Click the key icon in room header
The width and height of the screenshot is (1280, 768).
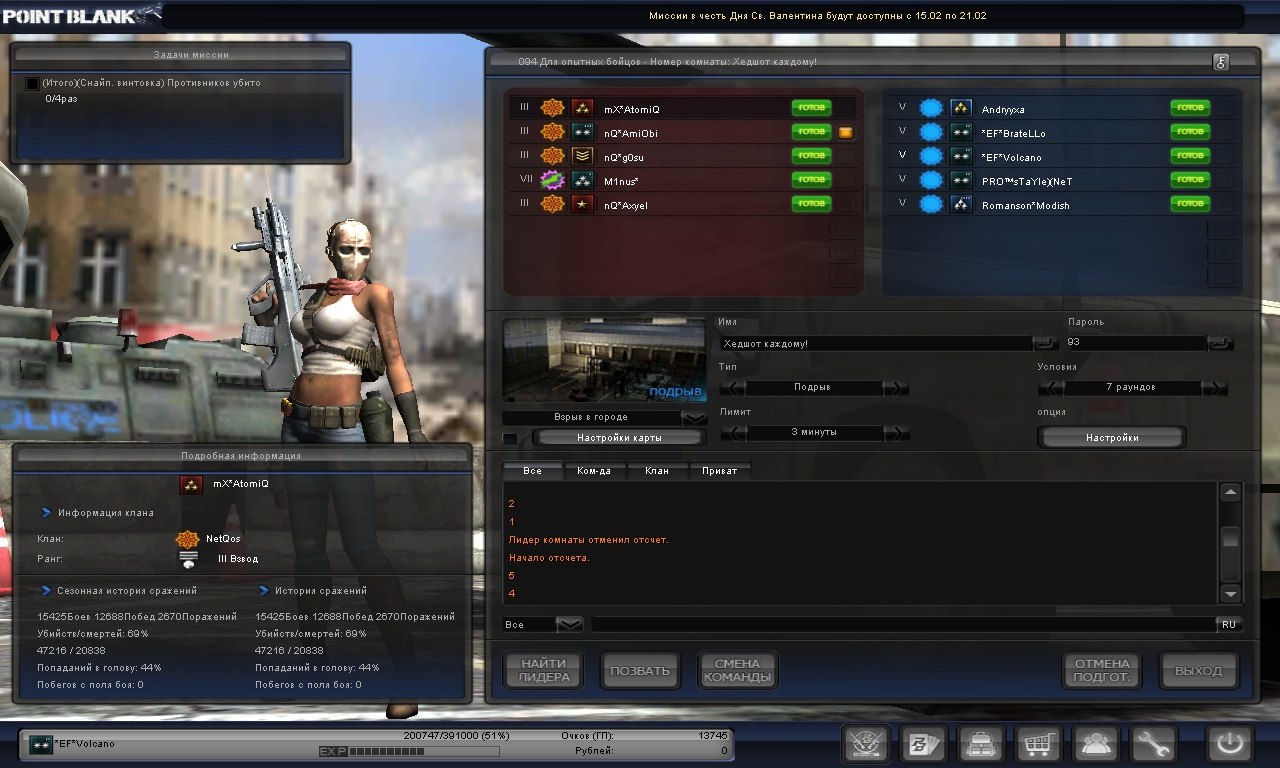coord(1221,62)
